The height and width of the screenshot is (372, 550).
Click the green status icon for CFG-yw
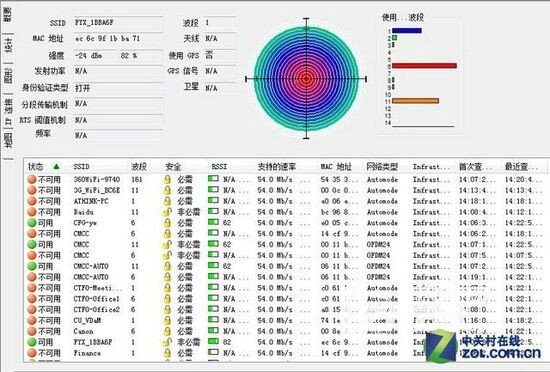coord(32,223)
